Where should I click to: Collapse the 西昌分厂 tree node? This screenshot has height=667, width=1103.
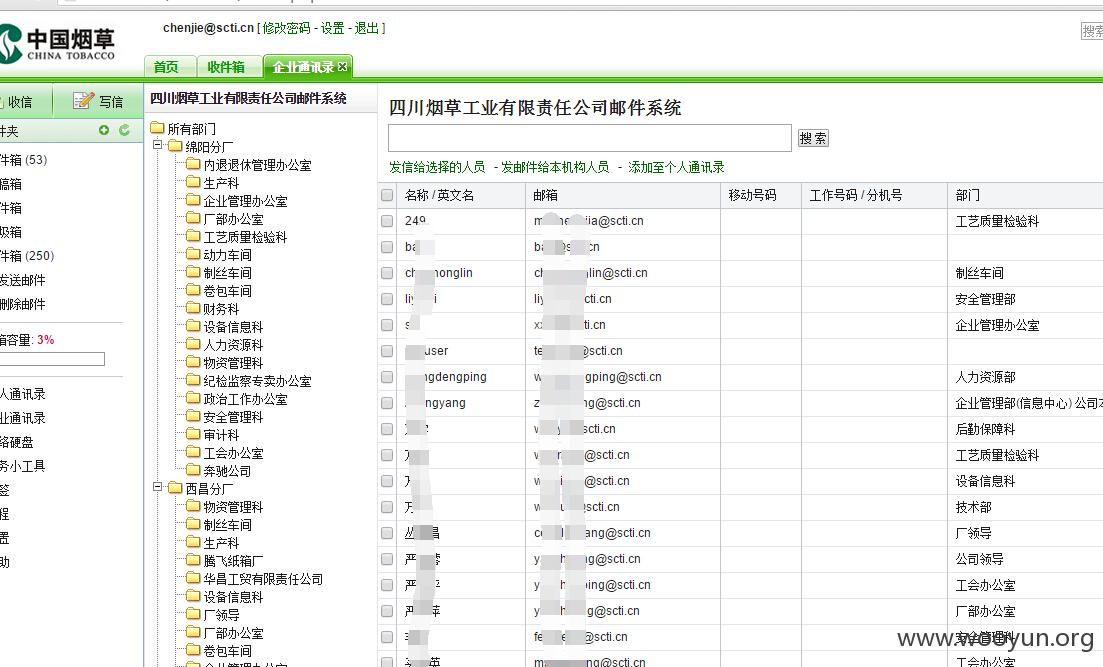click(x=158, y=487)
